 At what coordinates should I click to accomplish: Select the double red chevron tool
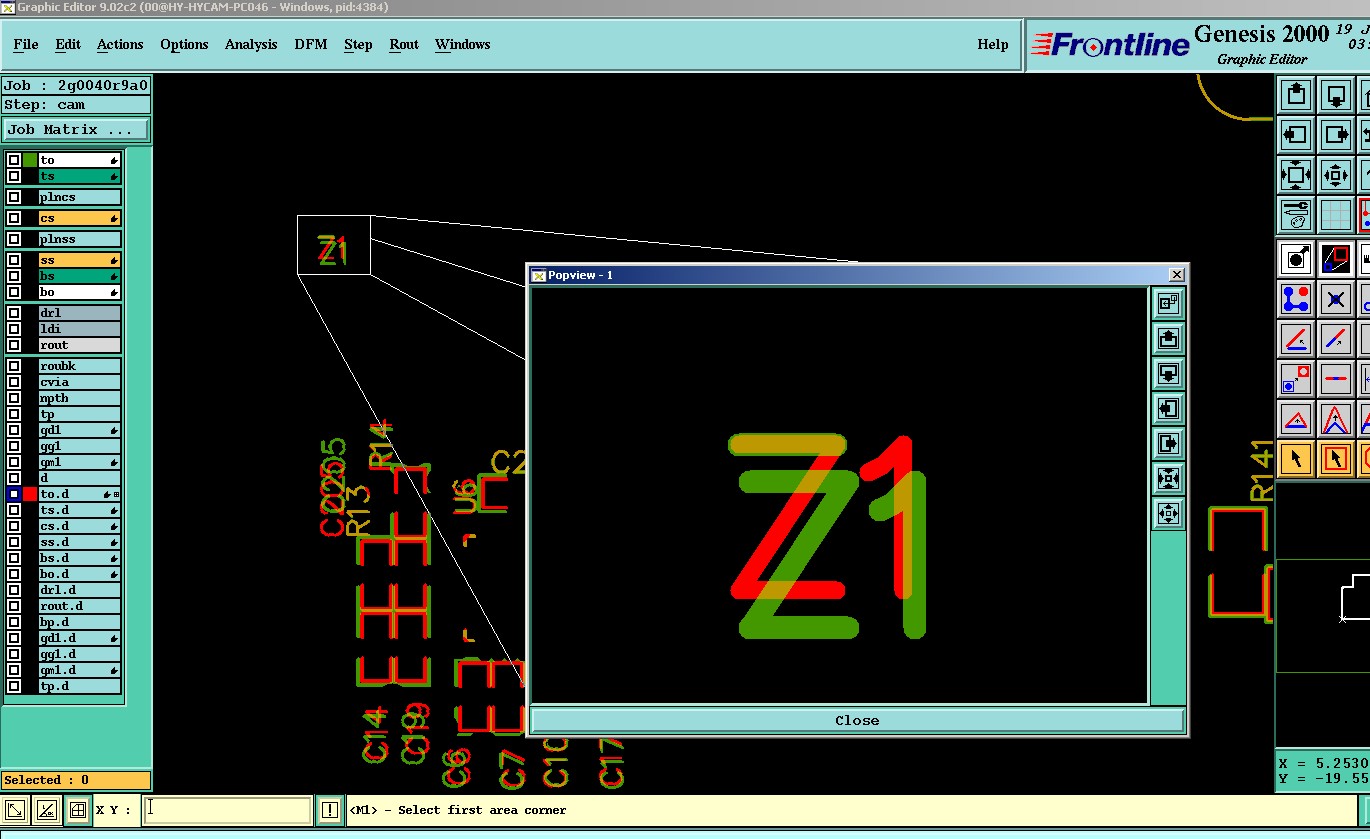tap(1336, 419)
